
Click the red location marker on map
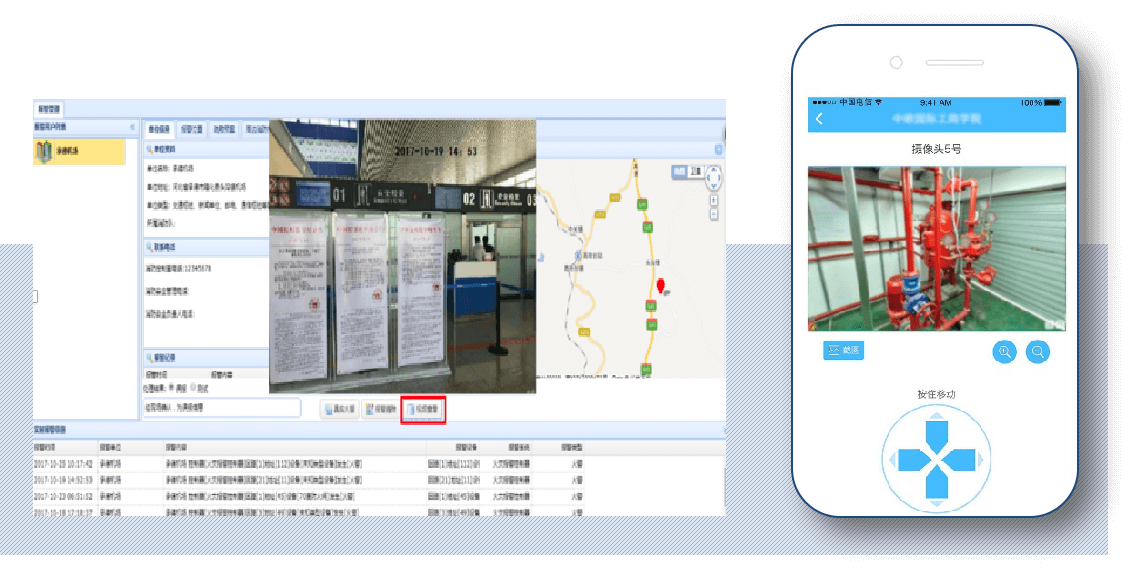[660, 285]
